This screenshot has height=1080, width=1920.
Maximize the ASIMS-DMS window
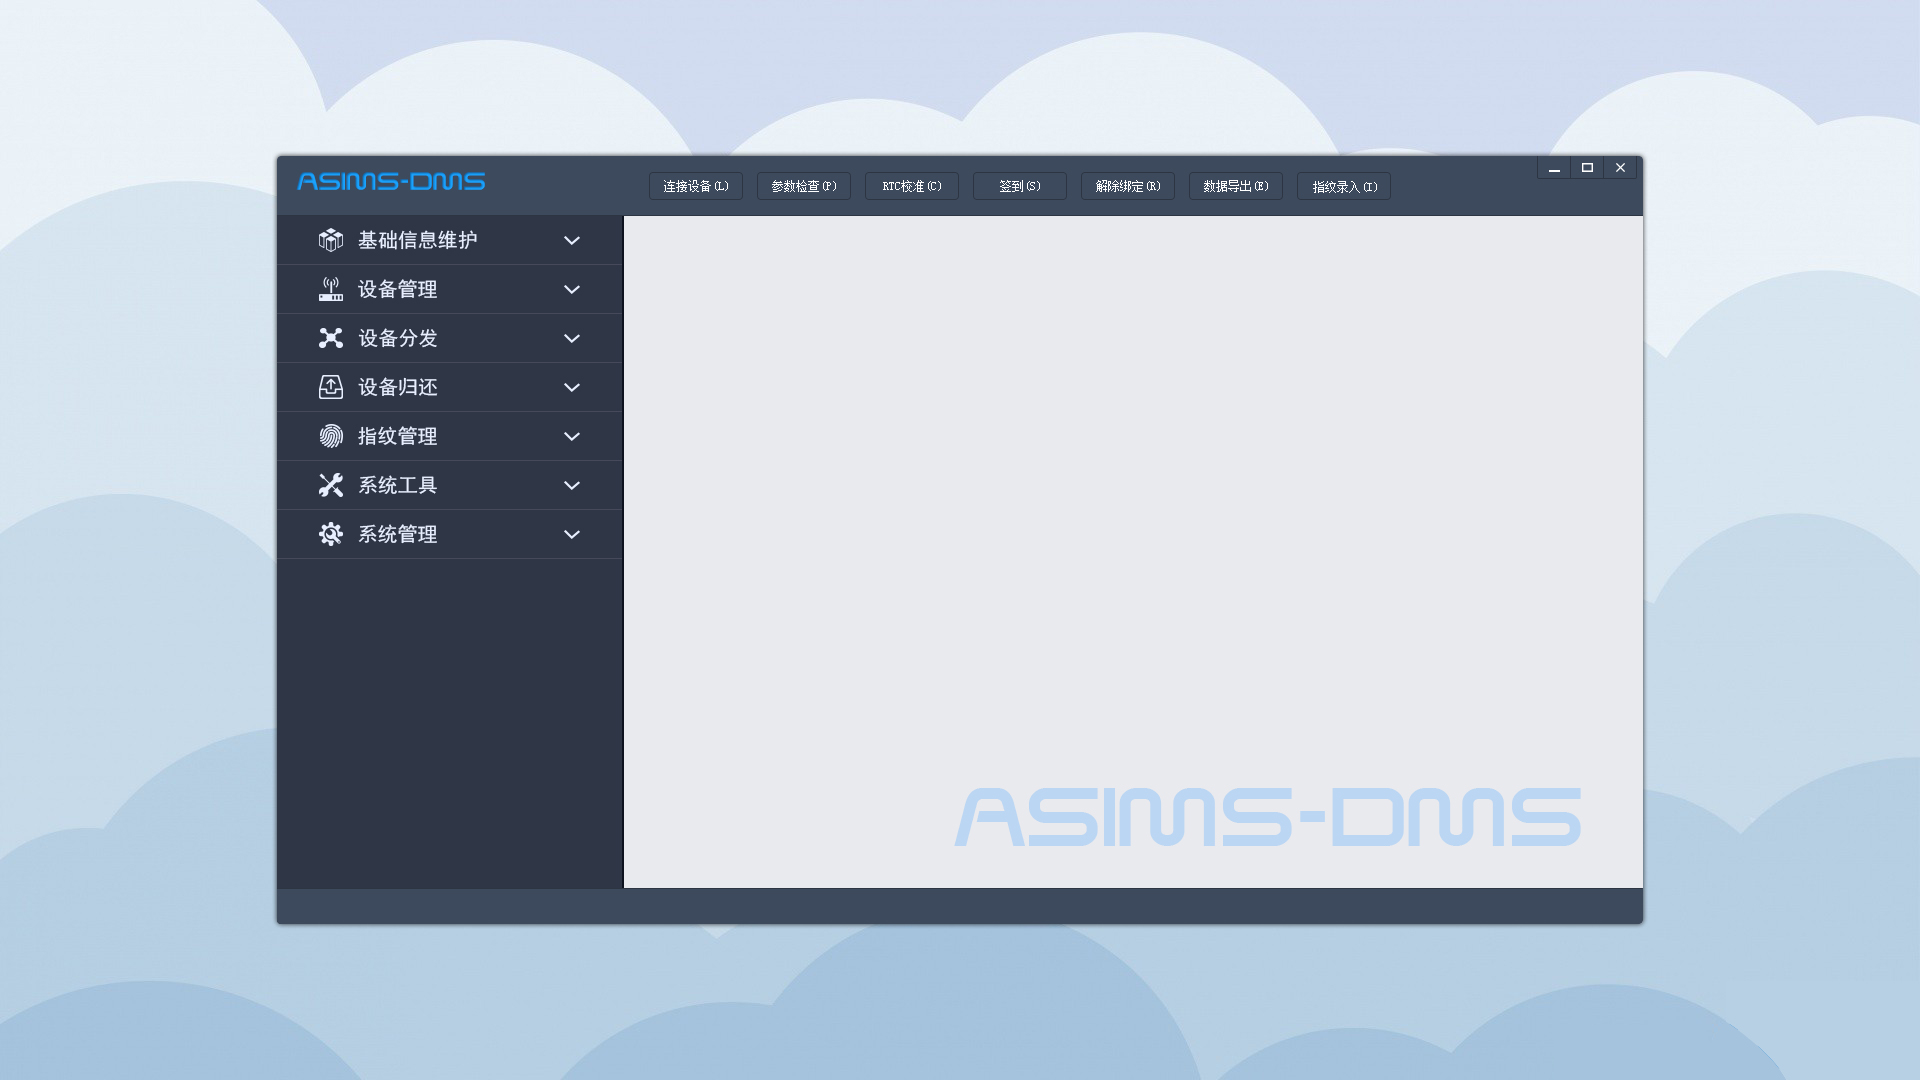(x=1587, y=168)
